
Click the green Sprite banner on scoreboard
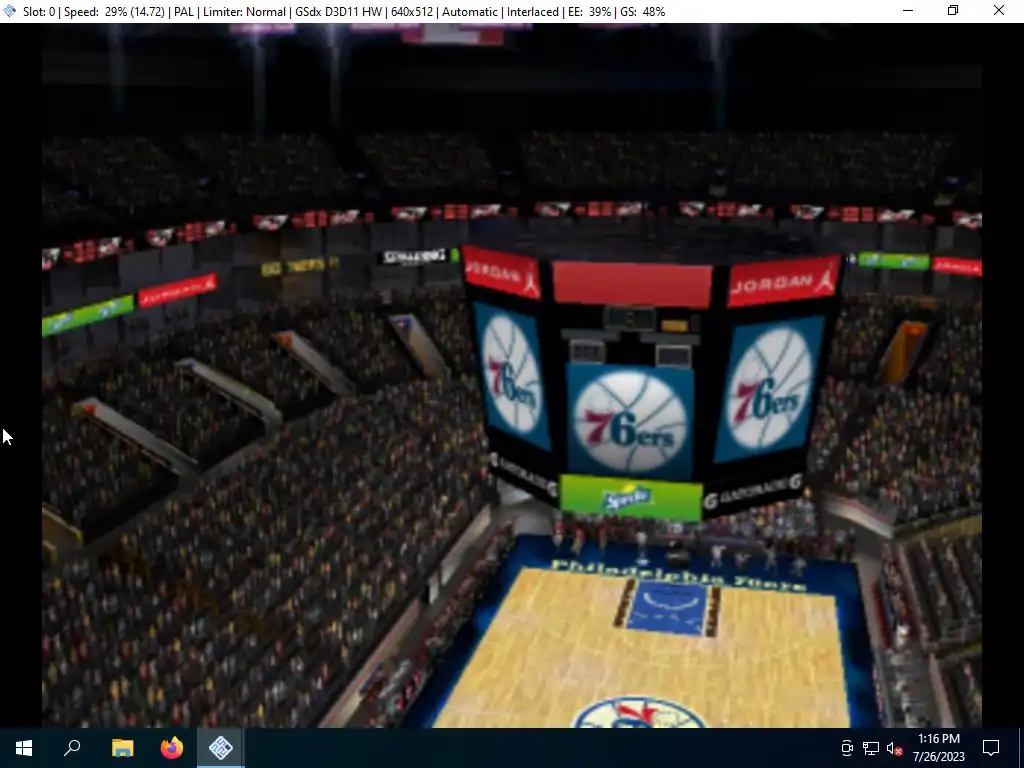click(x=631, y=498)
